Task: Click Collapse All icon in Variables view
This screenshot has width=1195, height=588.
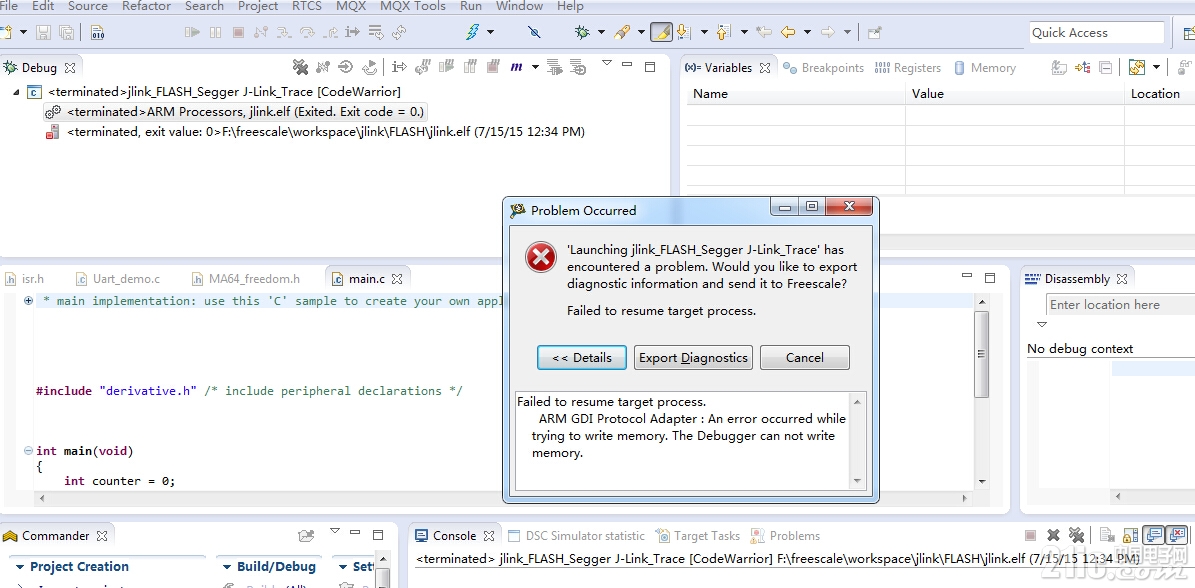Action: (1106, 68)
